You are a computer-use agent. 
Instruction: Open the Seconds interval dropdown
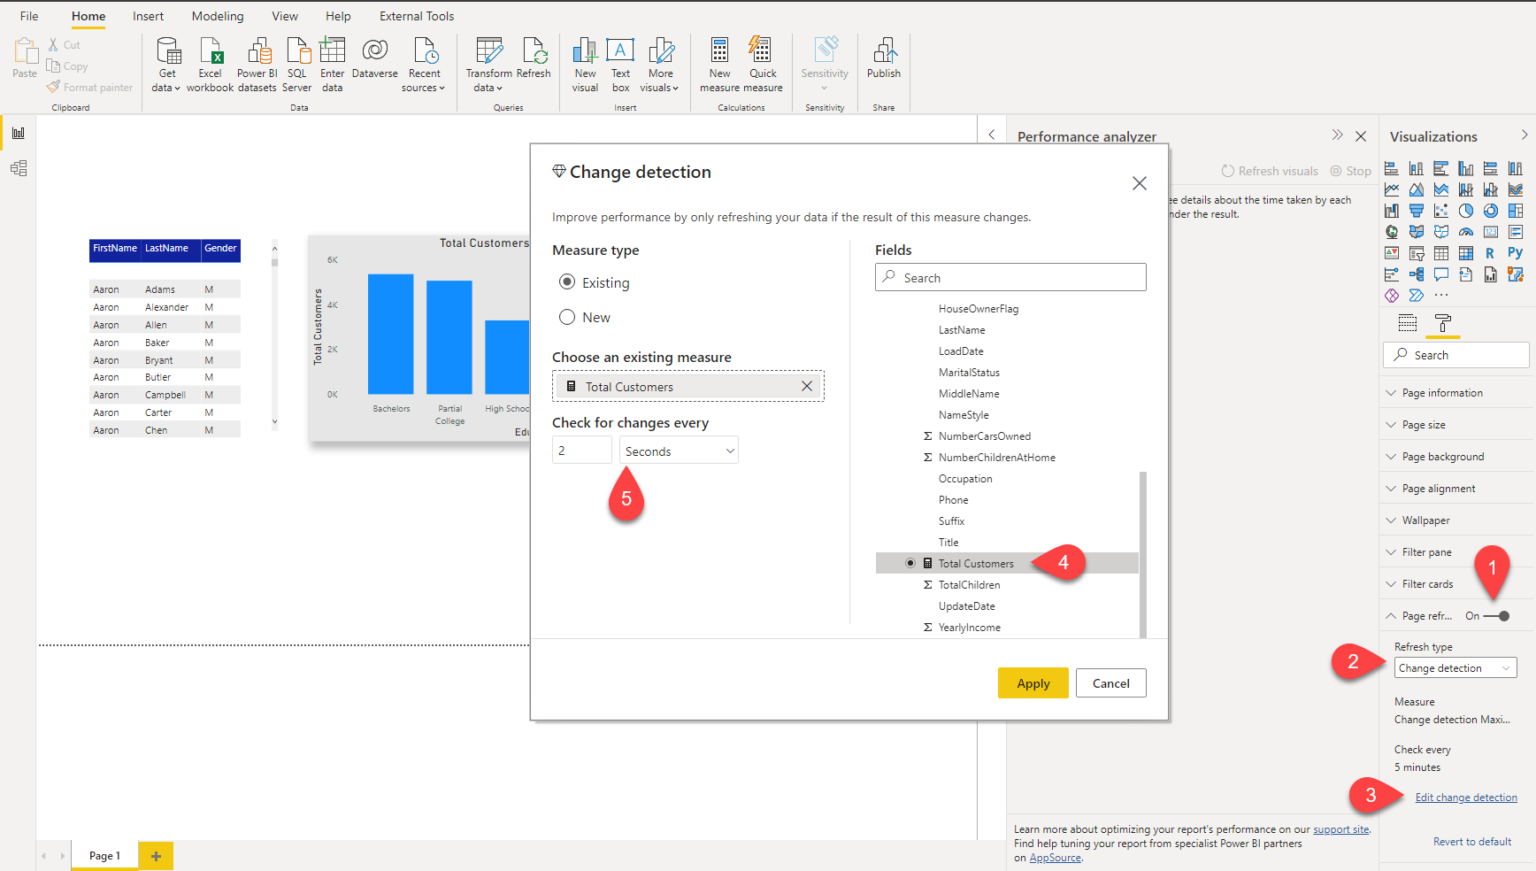coord(678,450)
